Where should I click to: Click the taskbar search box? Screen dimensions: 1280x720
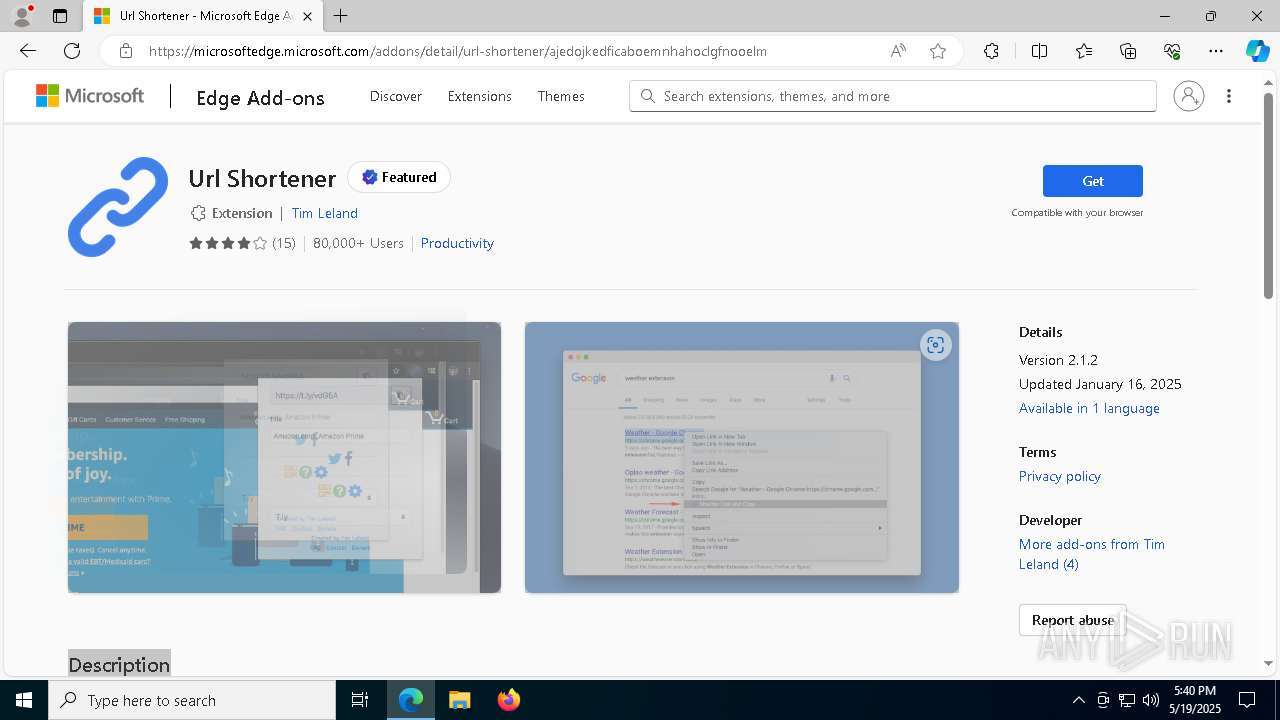pyautogui.click(x=192, y=700)
